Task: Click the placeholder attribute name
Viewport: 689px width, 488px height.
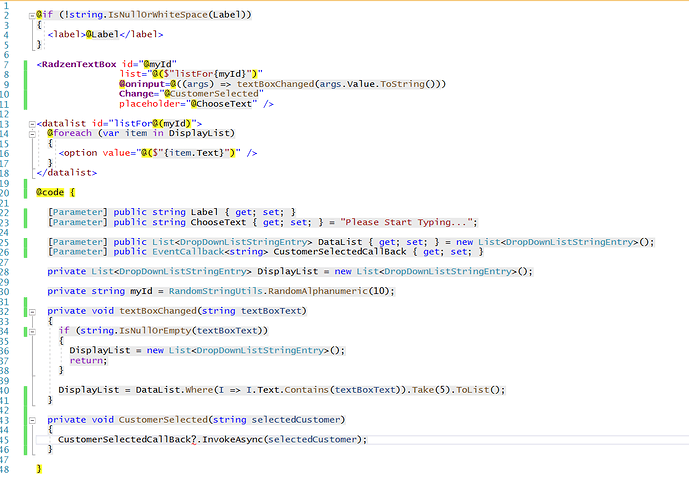Action: pos(149,104)
